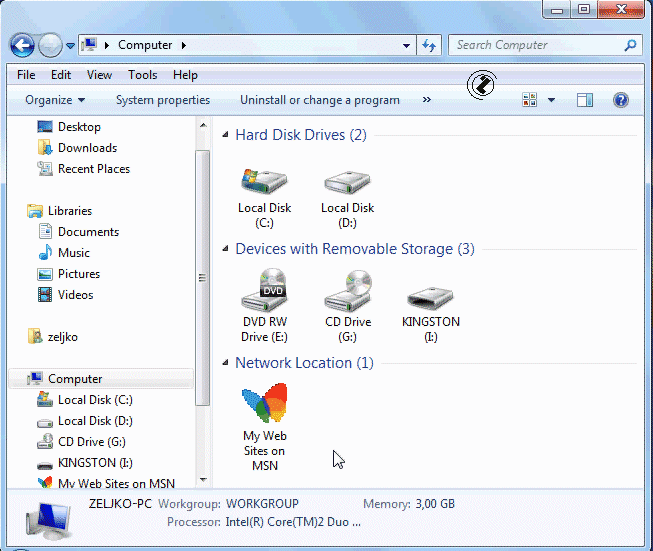This screenshot has height=551, width=653.
Task: Toggle the preview pane icon
Action: [x=585, y=100]
